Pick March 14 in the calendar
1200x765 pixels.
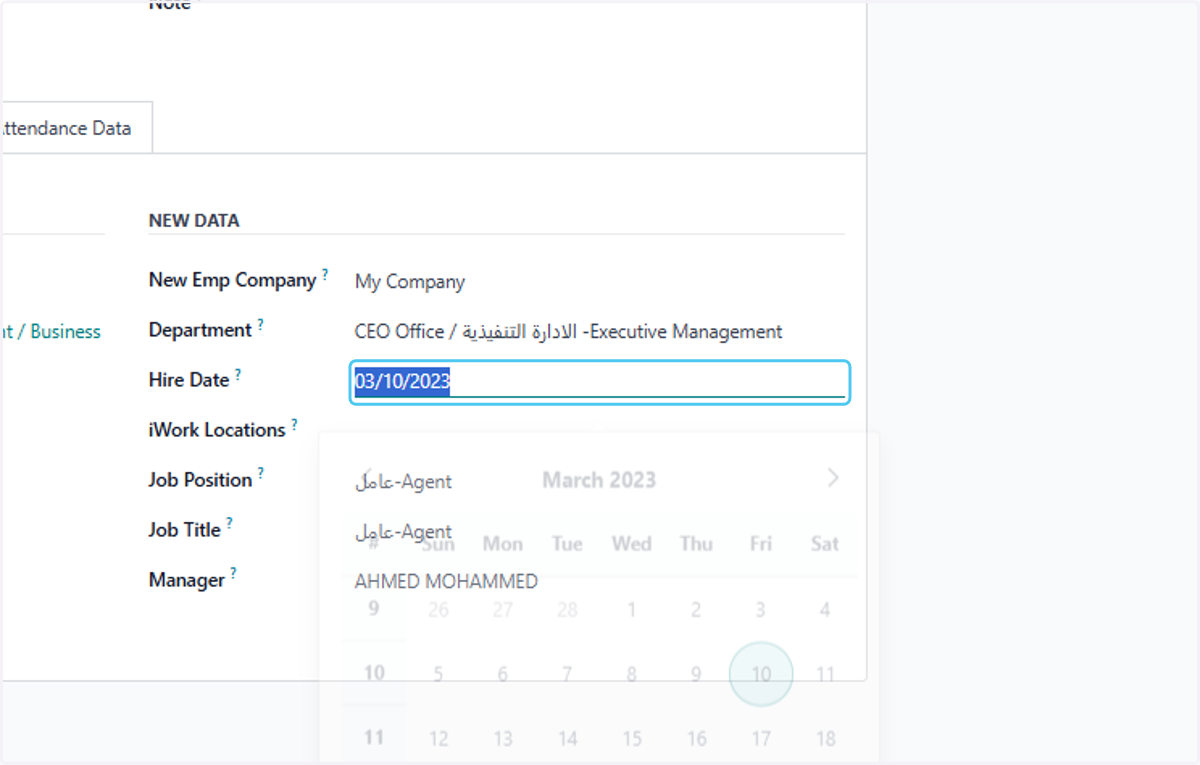567,739
